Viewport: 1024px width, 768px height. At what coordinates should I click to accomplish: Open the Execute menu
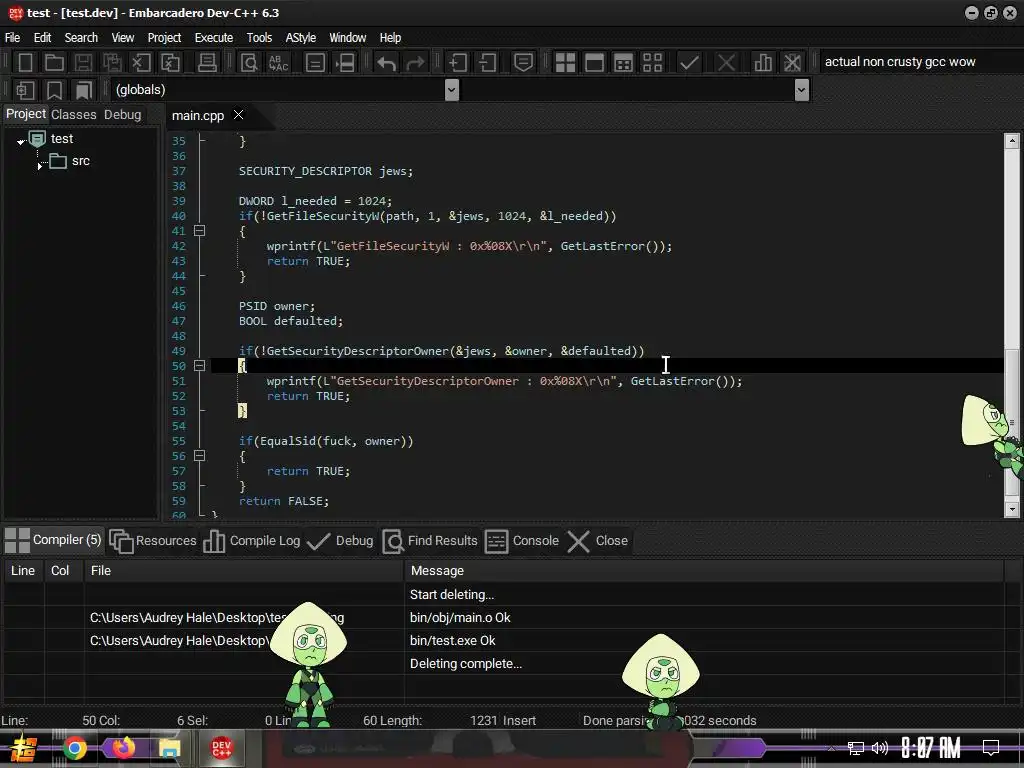point(214,38)
